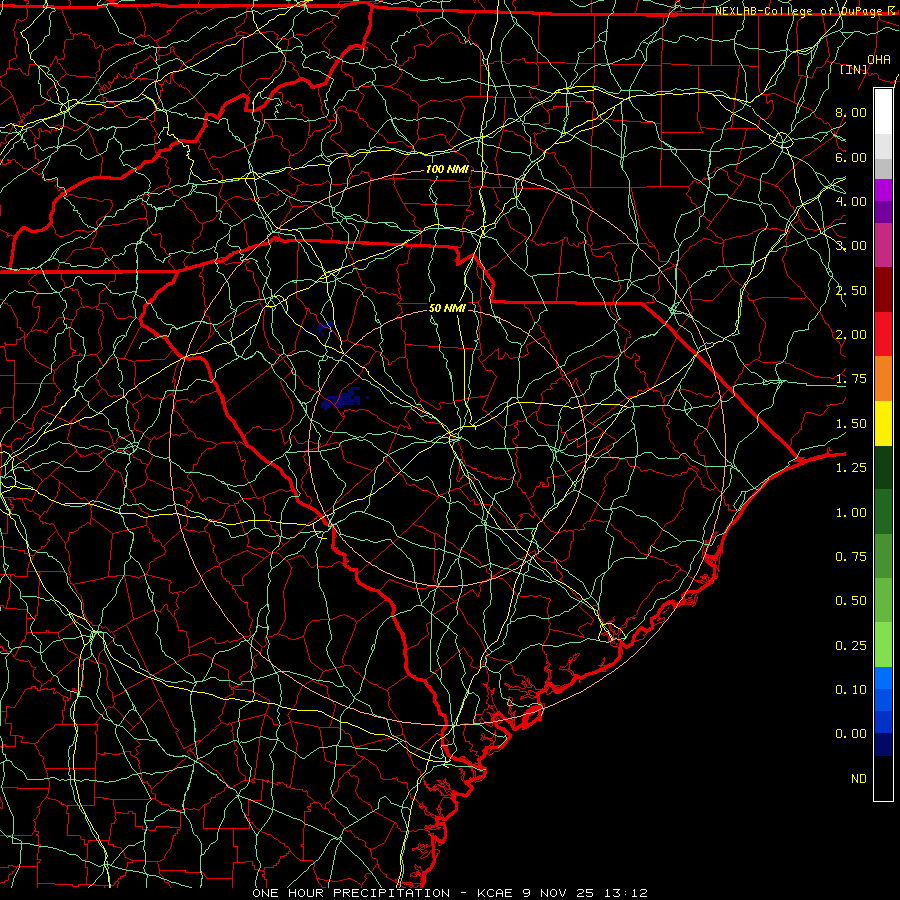Click the navy swatch just above ND

[883, 744]
